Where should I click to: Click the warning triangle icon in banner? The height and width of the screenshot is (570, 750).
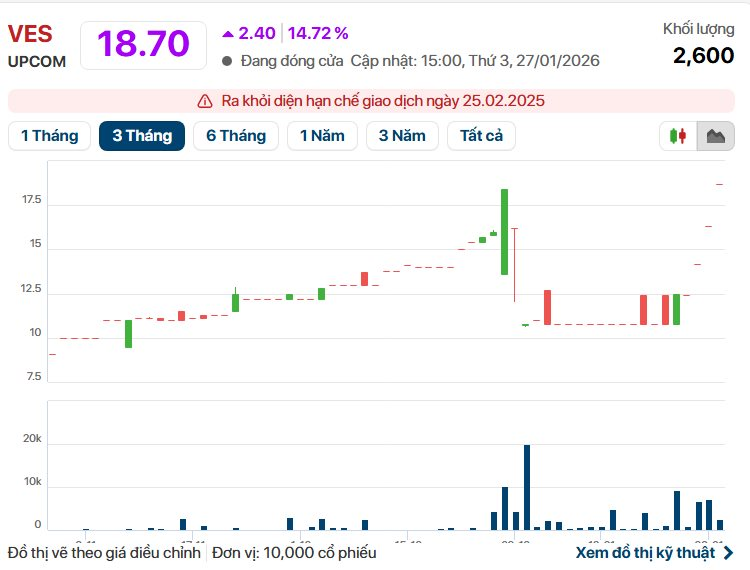coord(204,101)
